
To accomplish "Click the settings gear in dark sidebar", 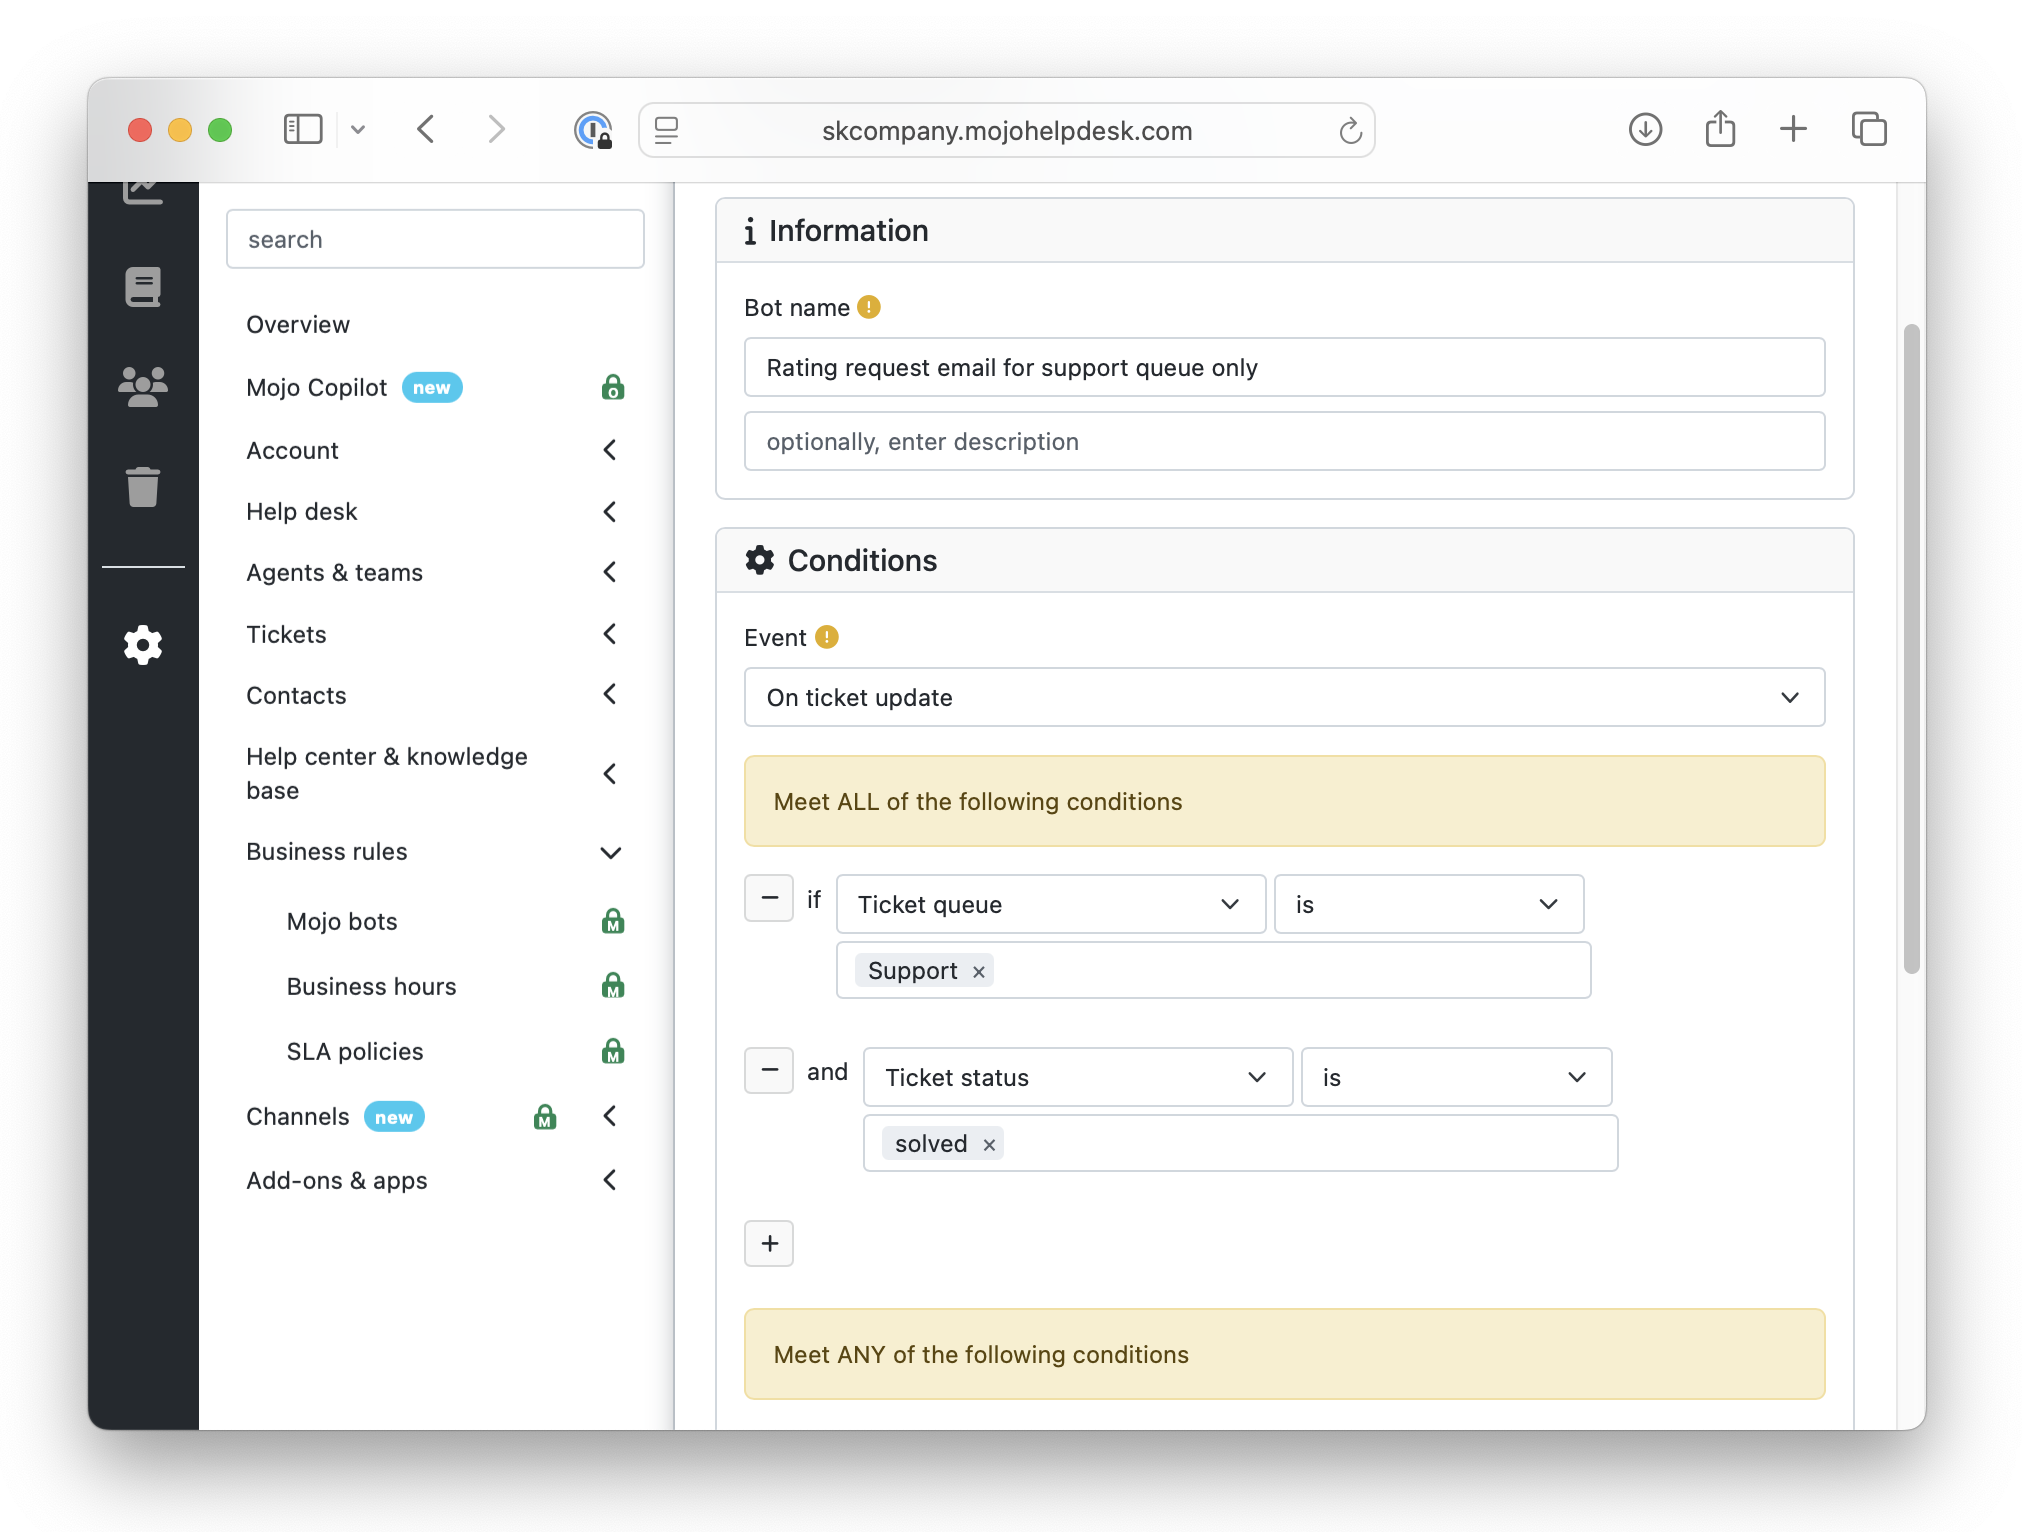I will click(x=143, y=645).
